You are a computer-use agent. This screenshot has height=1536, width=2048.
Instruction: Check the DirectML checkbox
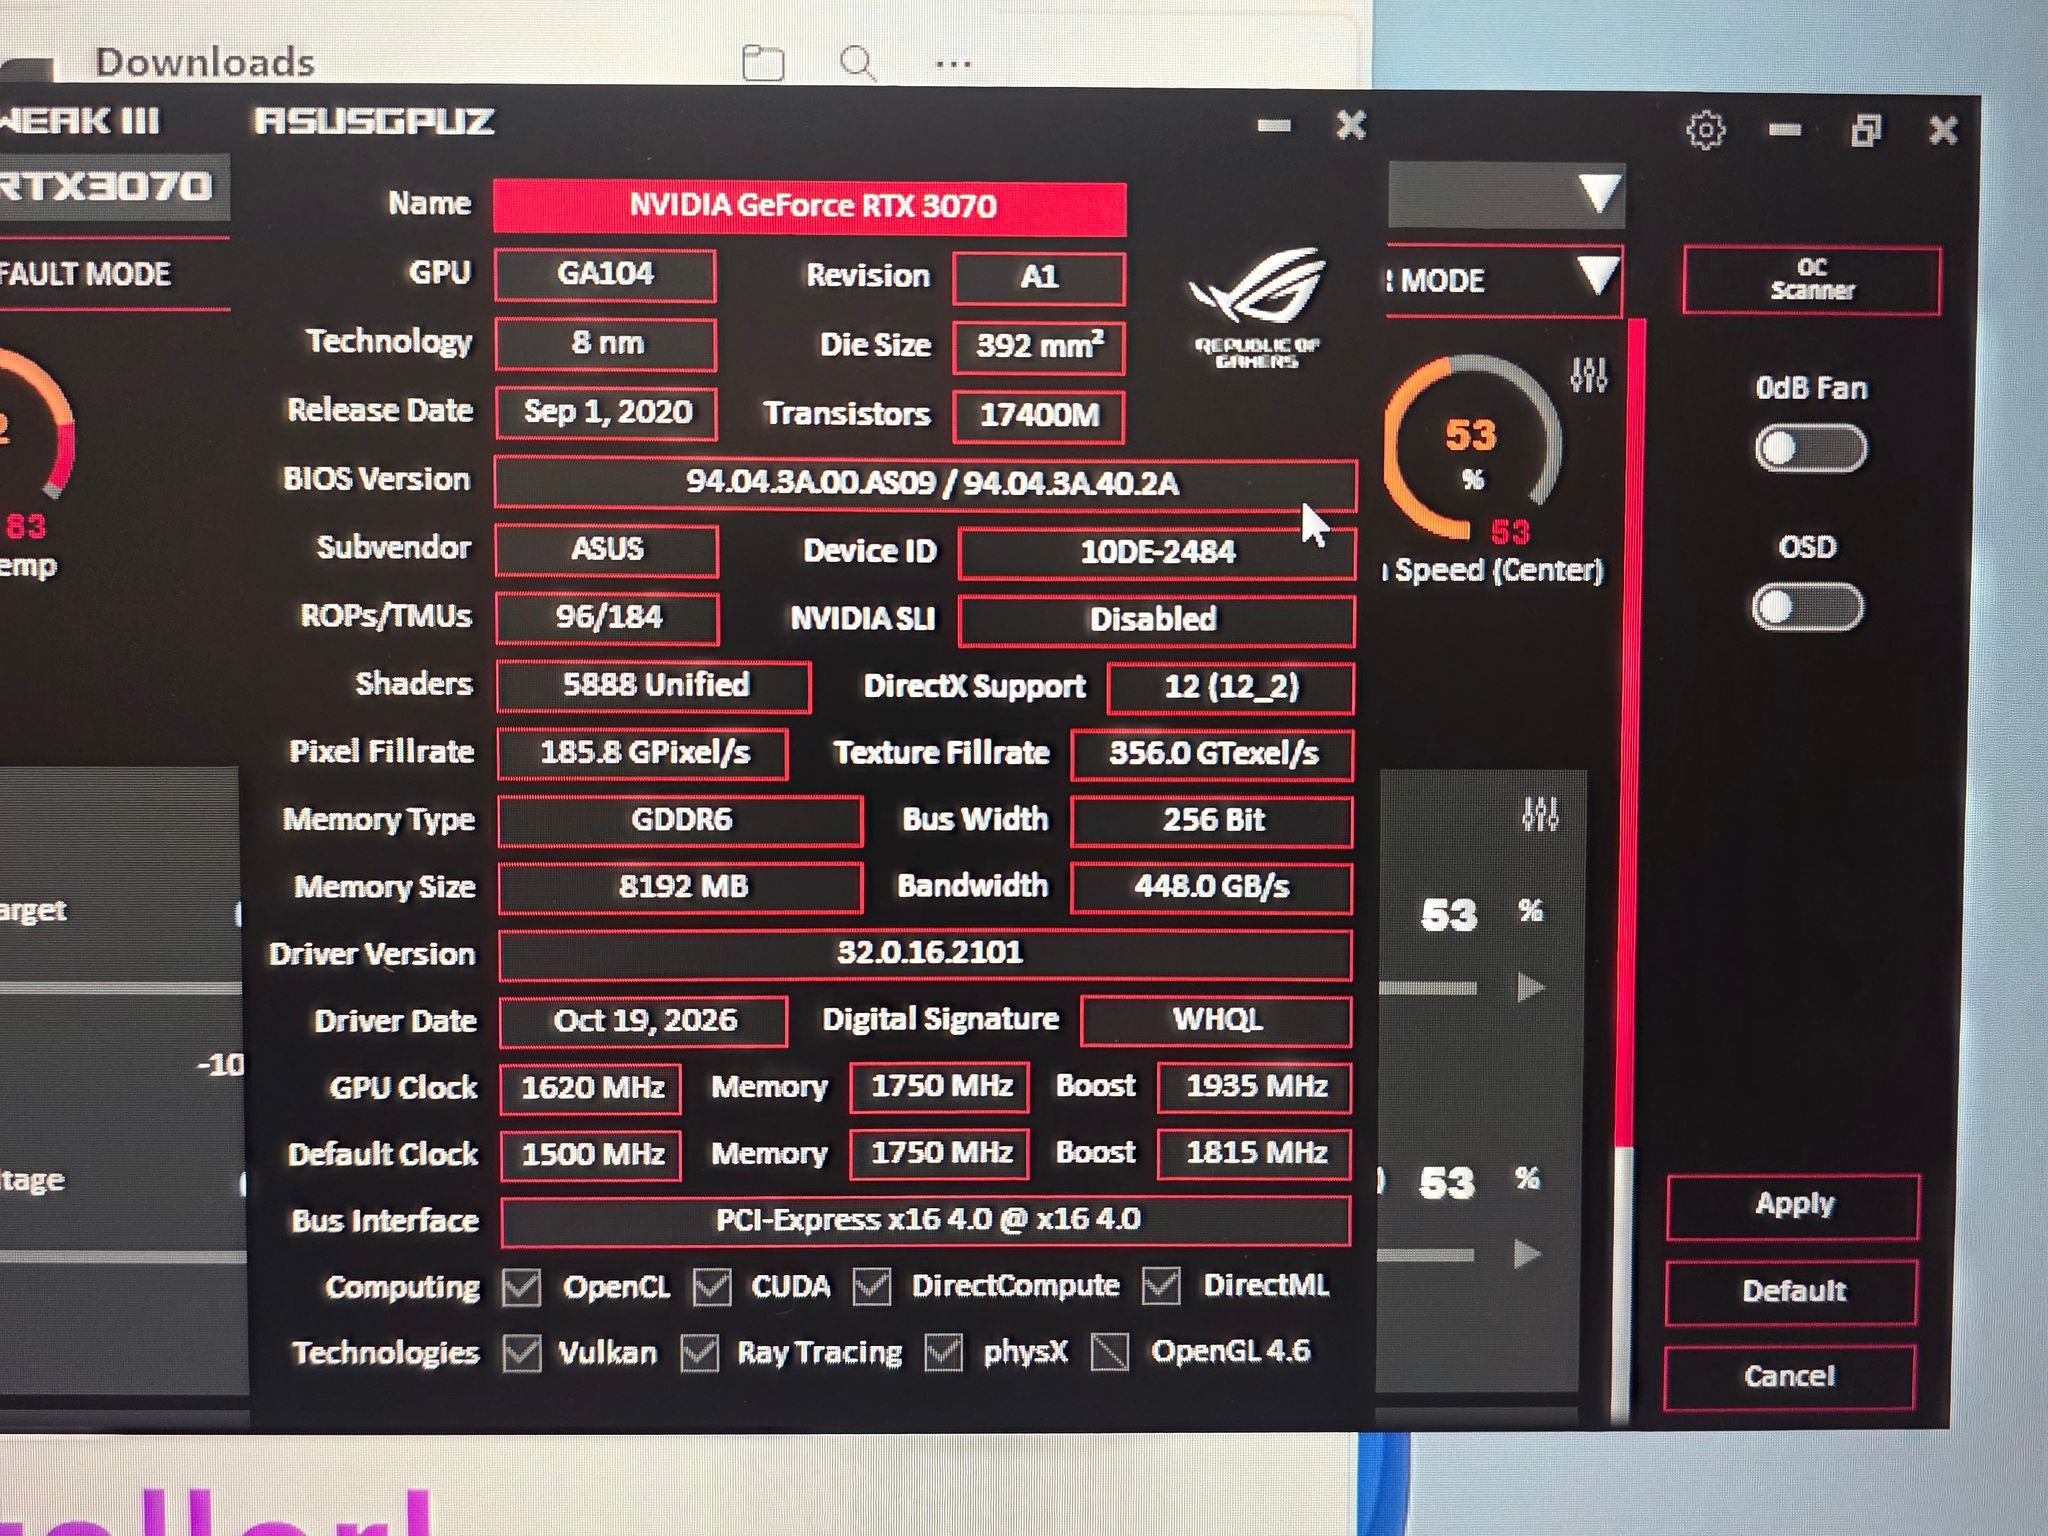point(1161,1285)
